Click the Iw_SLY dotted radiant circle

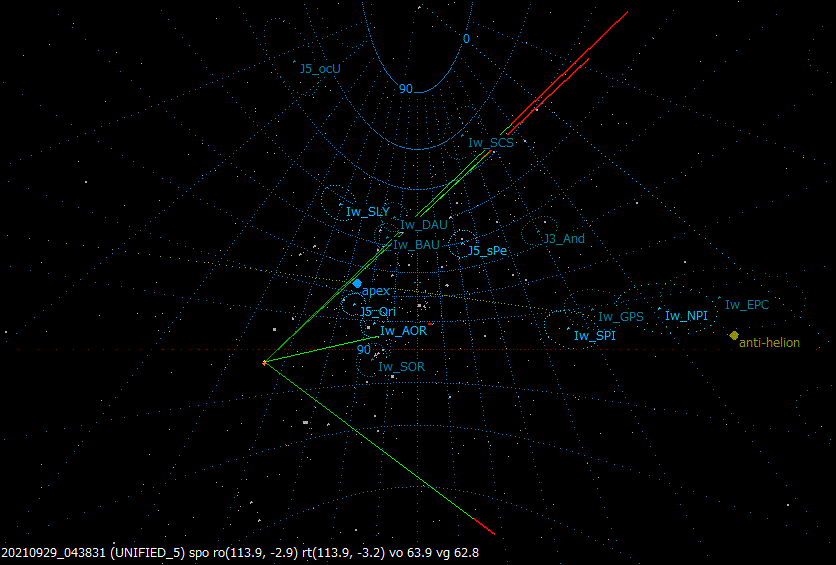[339, 203]
